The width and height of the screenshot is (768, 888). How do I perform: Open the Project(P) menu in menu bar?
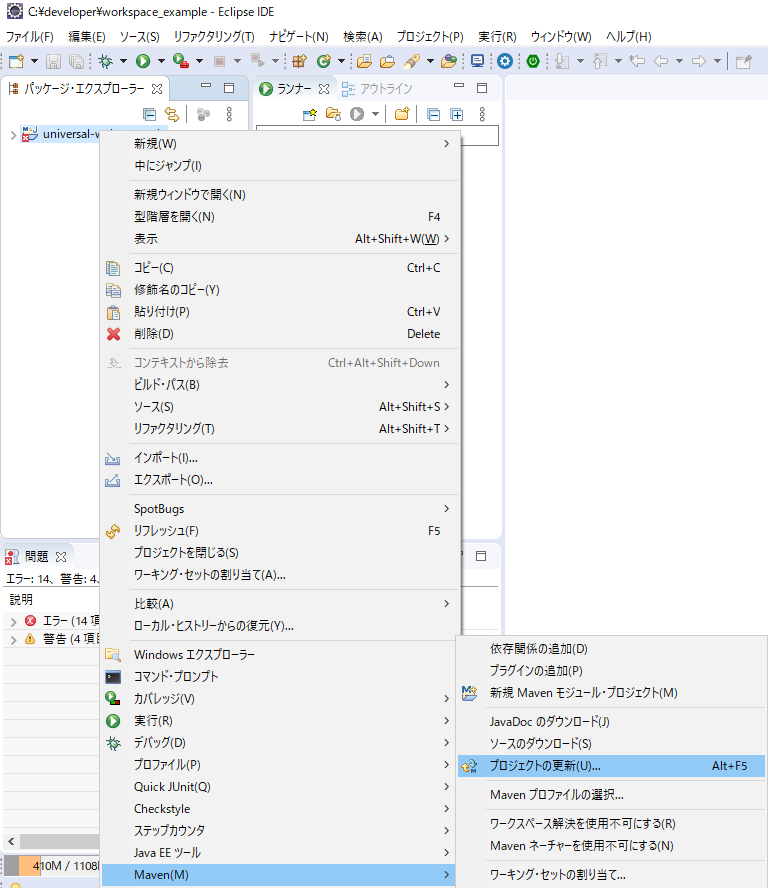tap(430, 37)
